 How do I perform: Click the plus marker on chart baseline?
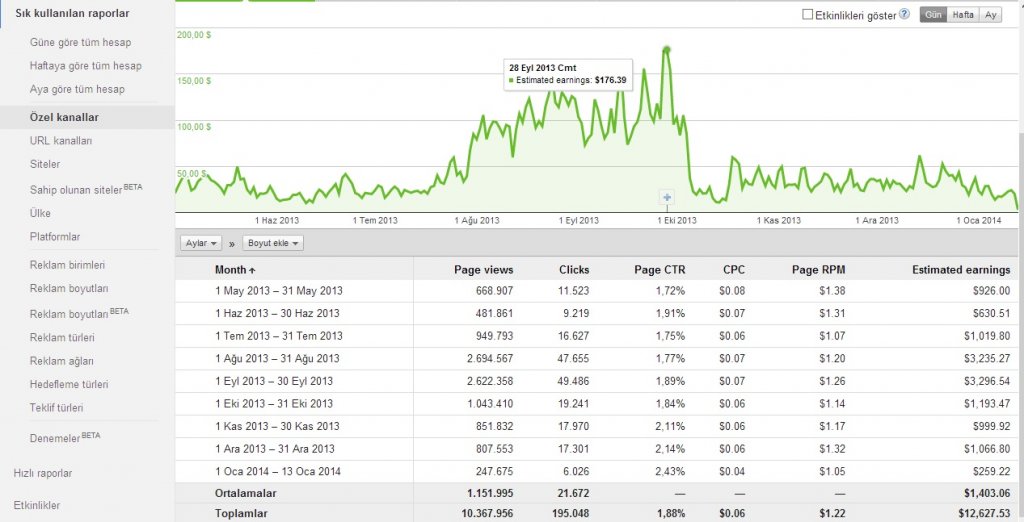666,197
